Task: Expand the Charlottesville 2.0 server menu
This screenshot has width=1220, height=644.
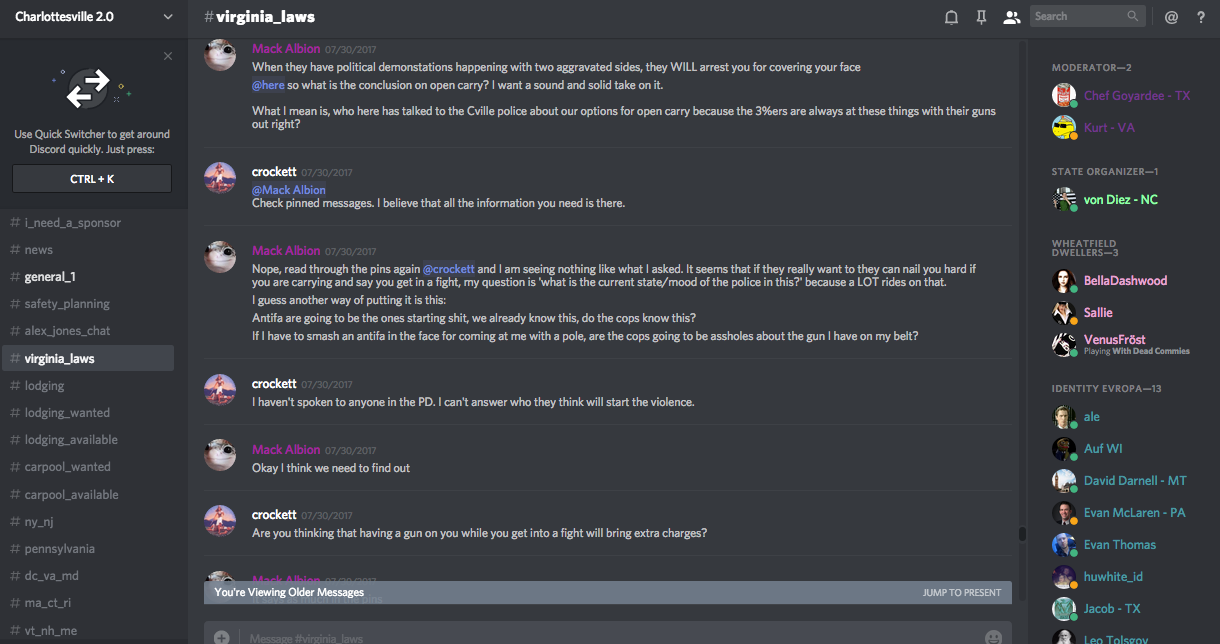Action: pos(167,16)
